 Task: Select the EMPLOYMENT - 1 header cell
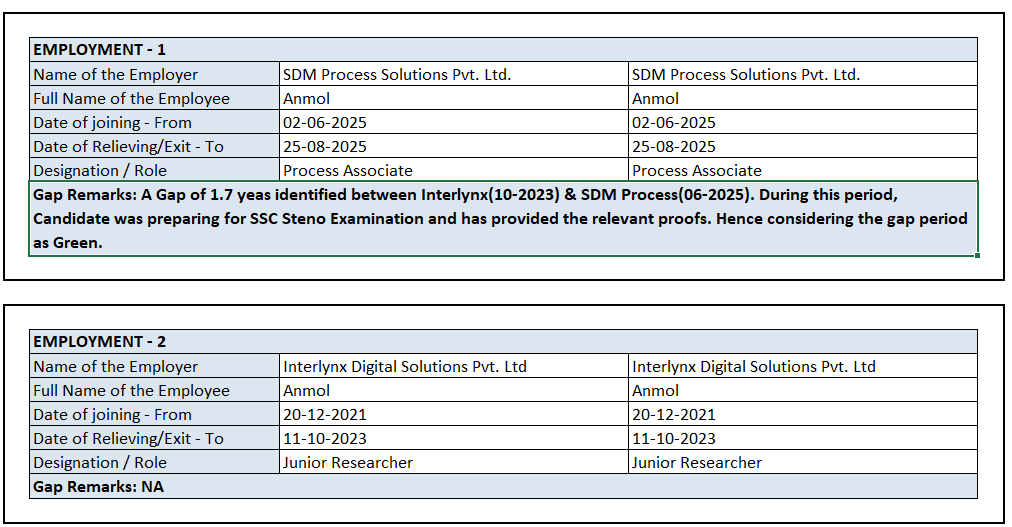click(x=503, y=50)
